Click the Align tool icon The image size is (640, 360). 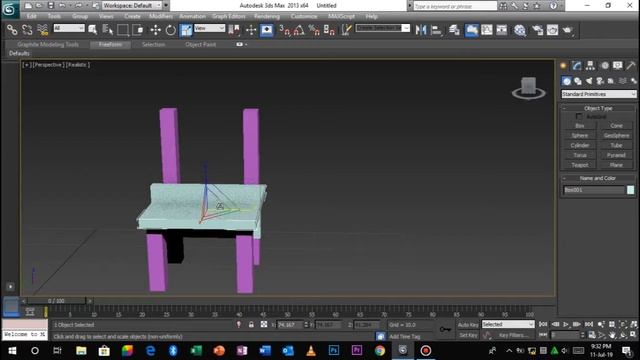pos(436,30)
